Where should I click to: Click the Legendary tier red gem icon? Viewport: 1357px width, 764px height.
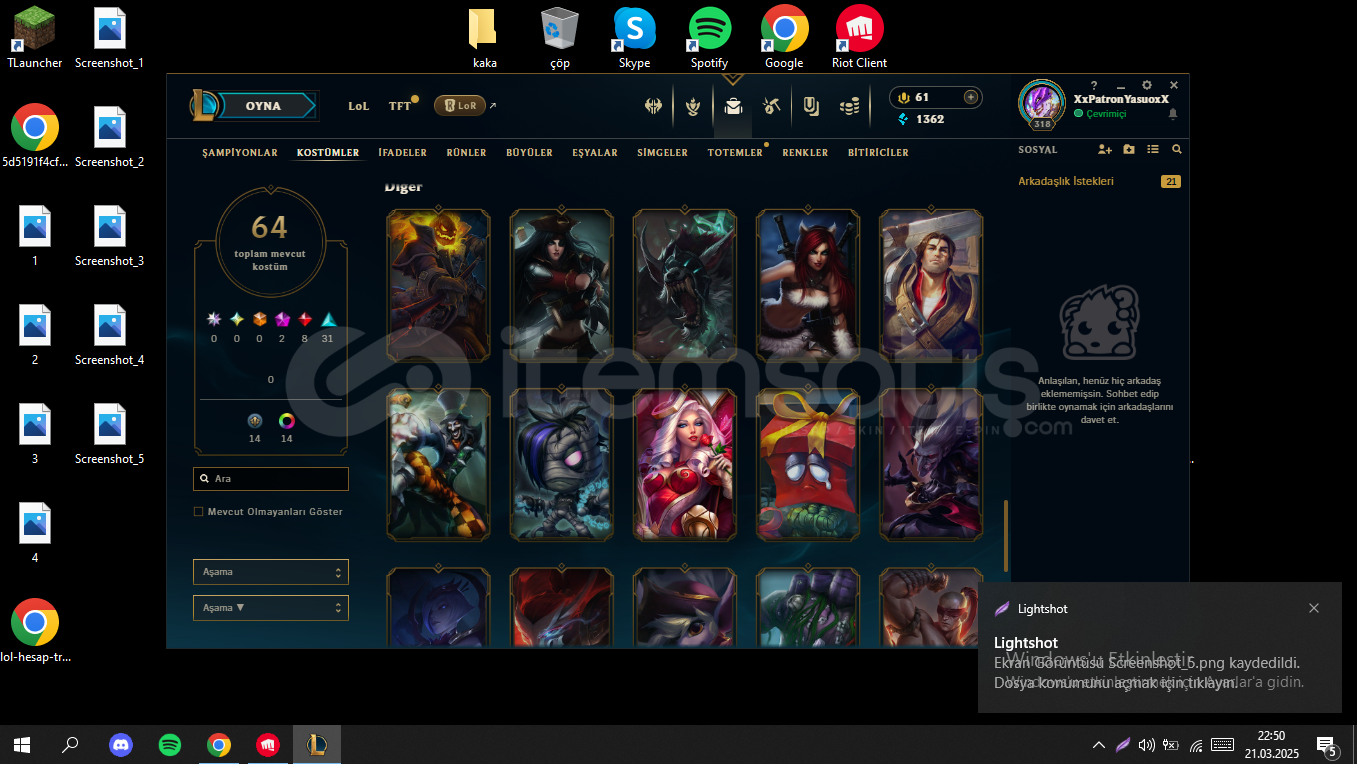point(305,320)
